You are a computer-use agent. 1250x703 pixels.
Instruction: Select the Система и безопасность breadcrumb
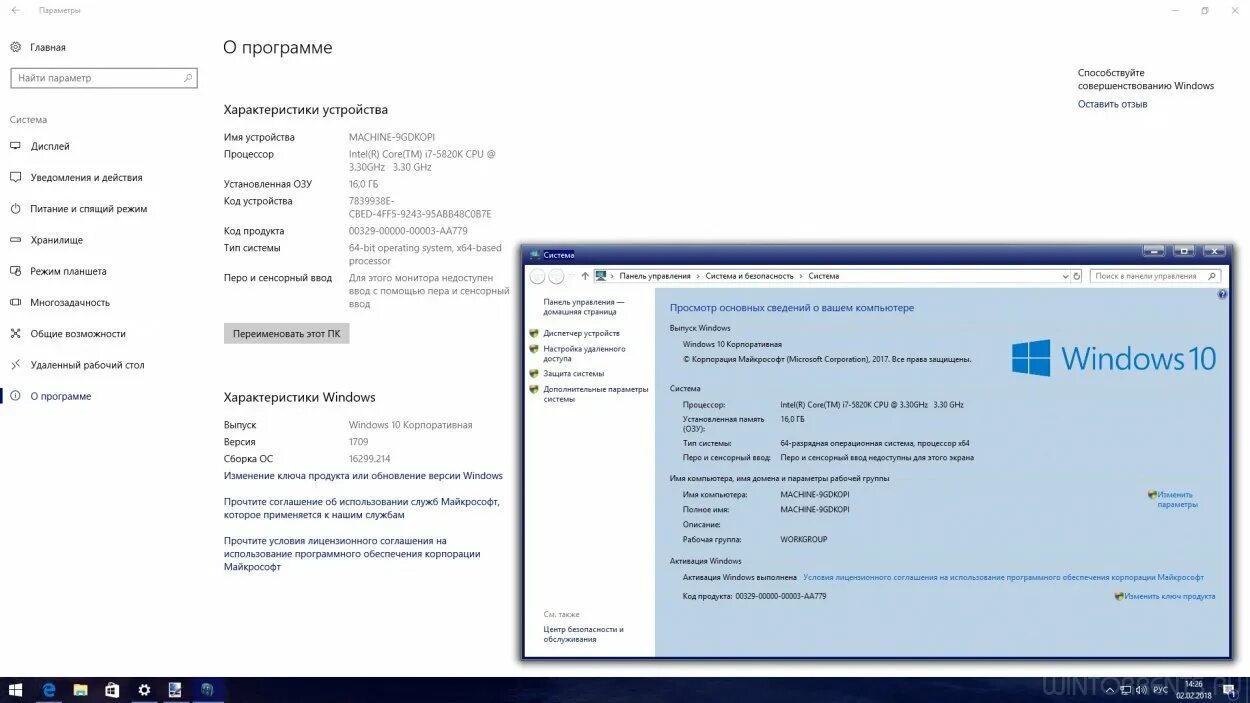(x=749, y=276)
